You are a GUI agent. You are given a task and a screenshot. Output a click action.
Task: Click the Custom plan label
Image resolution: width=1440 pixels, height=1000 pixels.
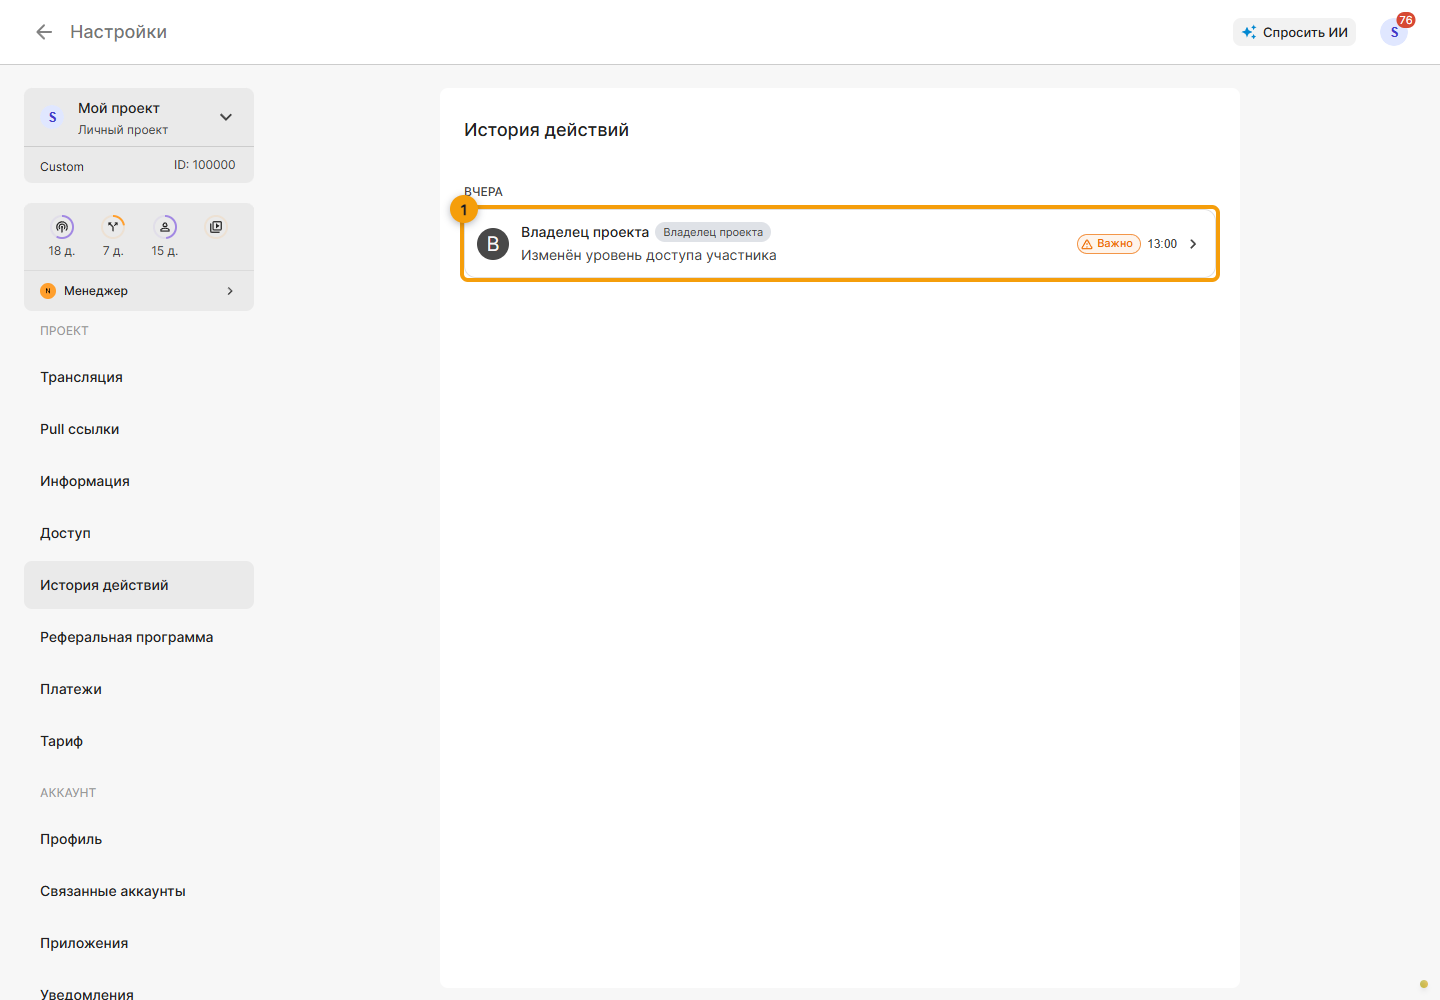[62, 167]
